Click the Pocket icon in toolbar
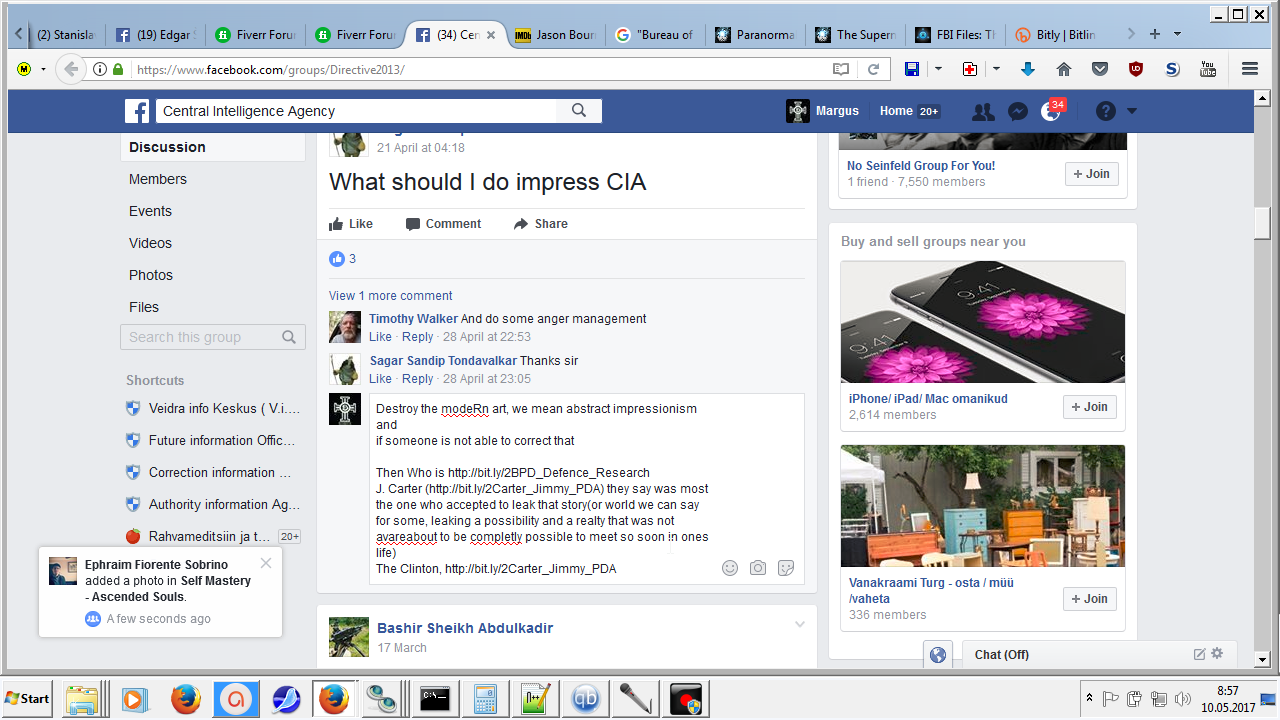Image resolution: width=1280 pixels, height=720 pixels. [x=1100, y=69]
